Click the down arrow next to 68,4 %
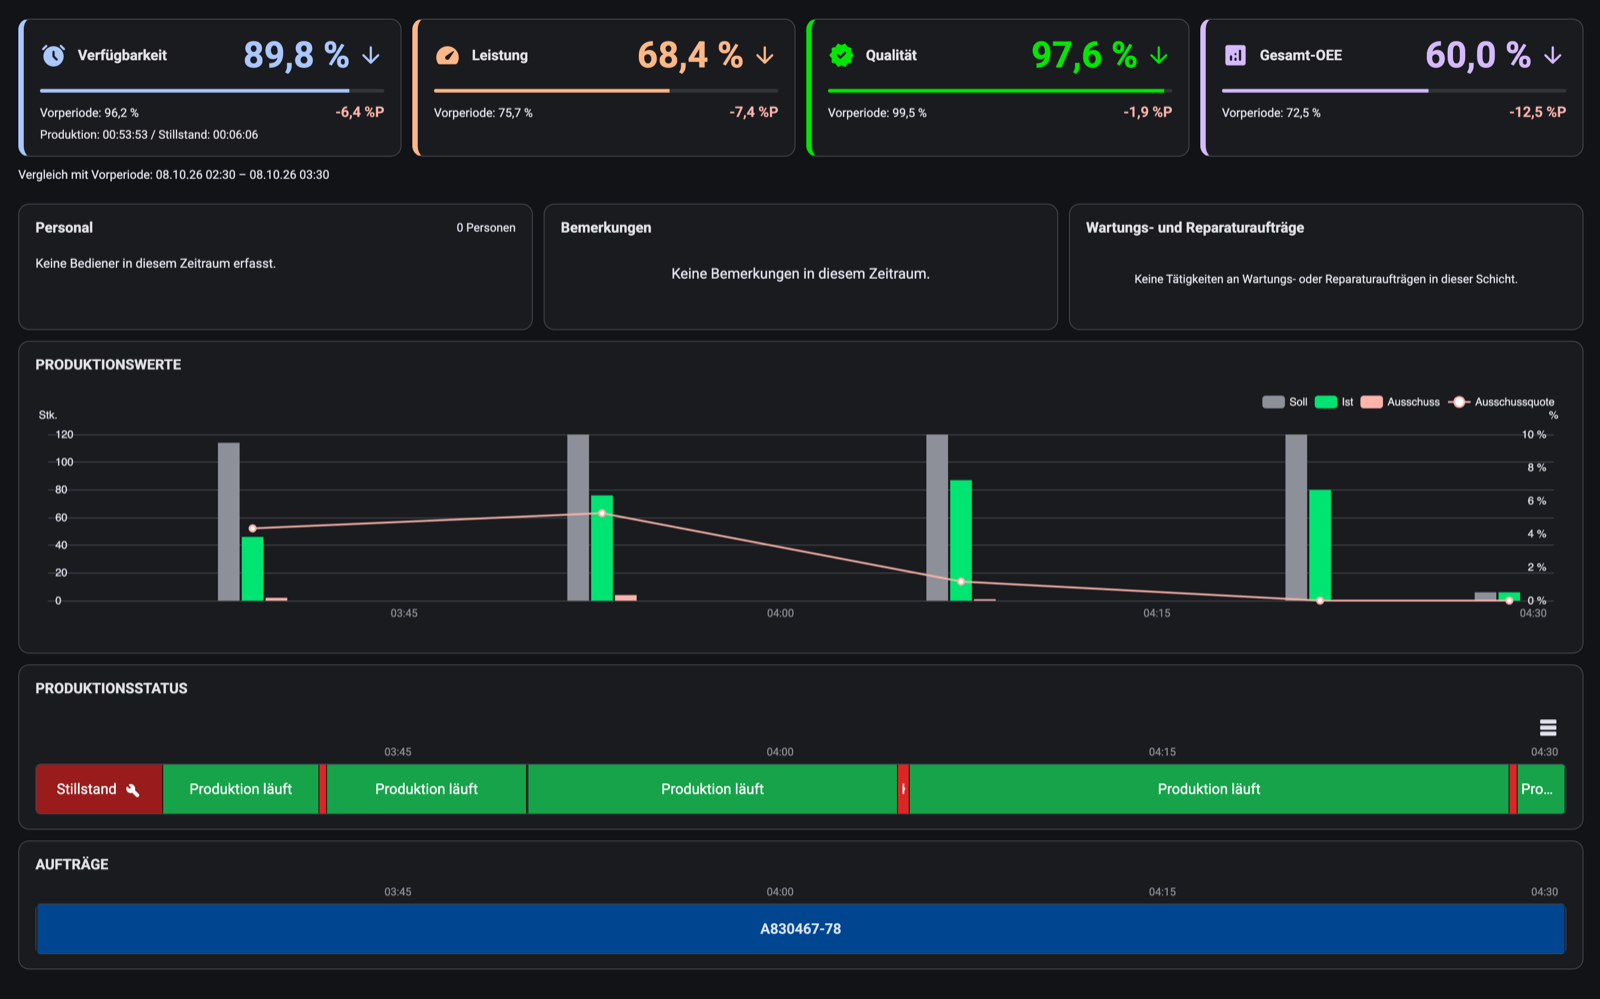 (765, 55)
